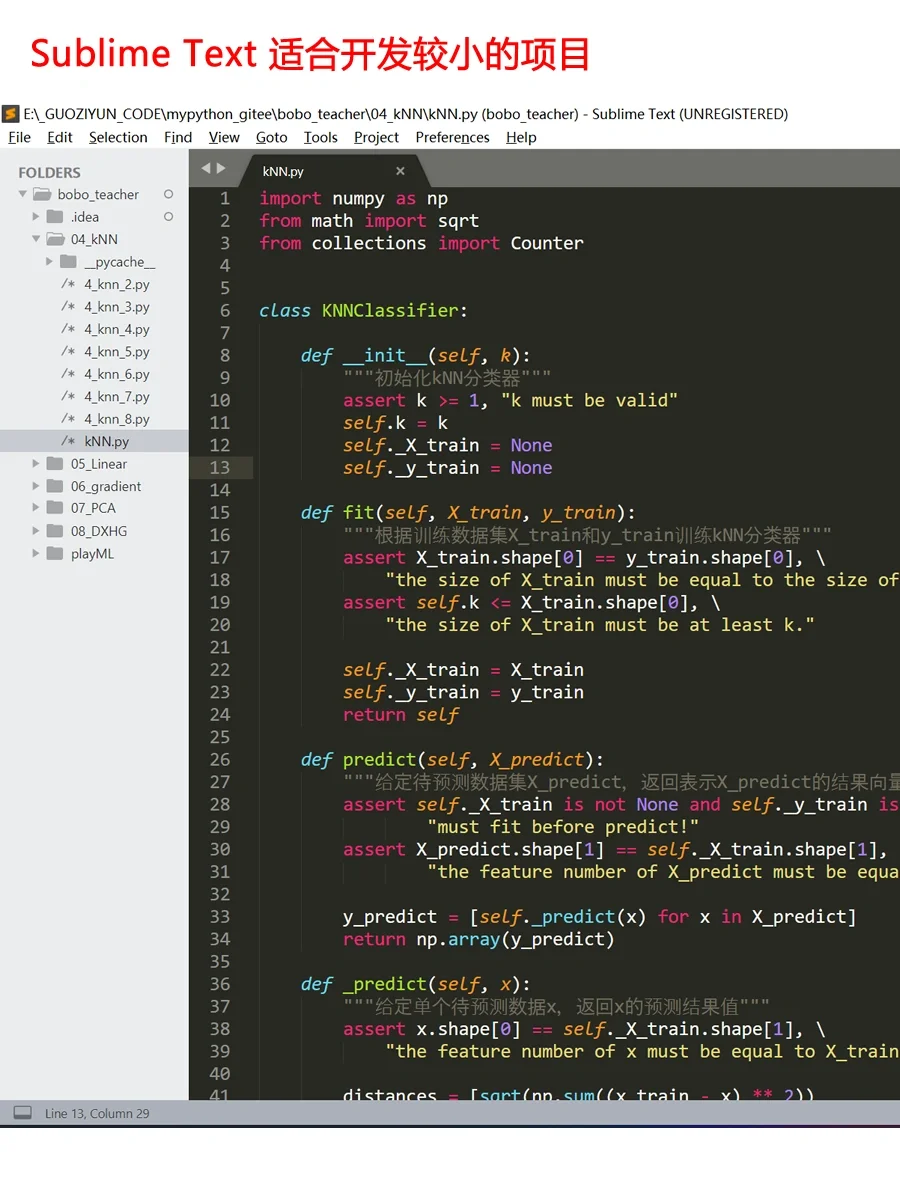Click the file icon beside 4_knn_8.py
Screen dimensions: 900x1200
(68, 419)
